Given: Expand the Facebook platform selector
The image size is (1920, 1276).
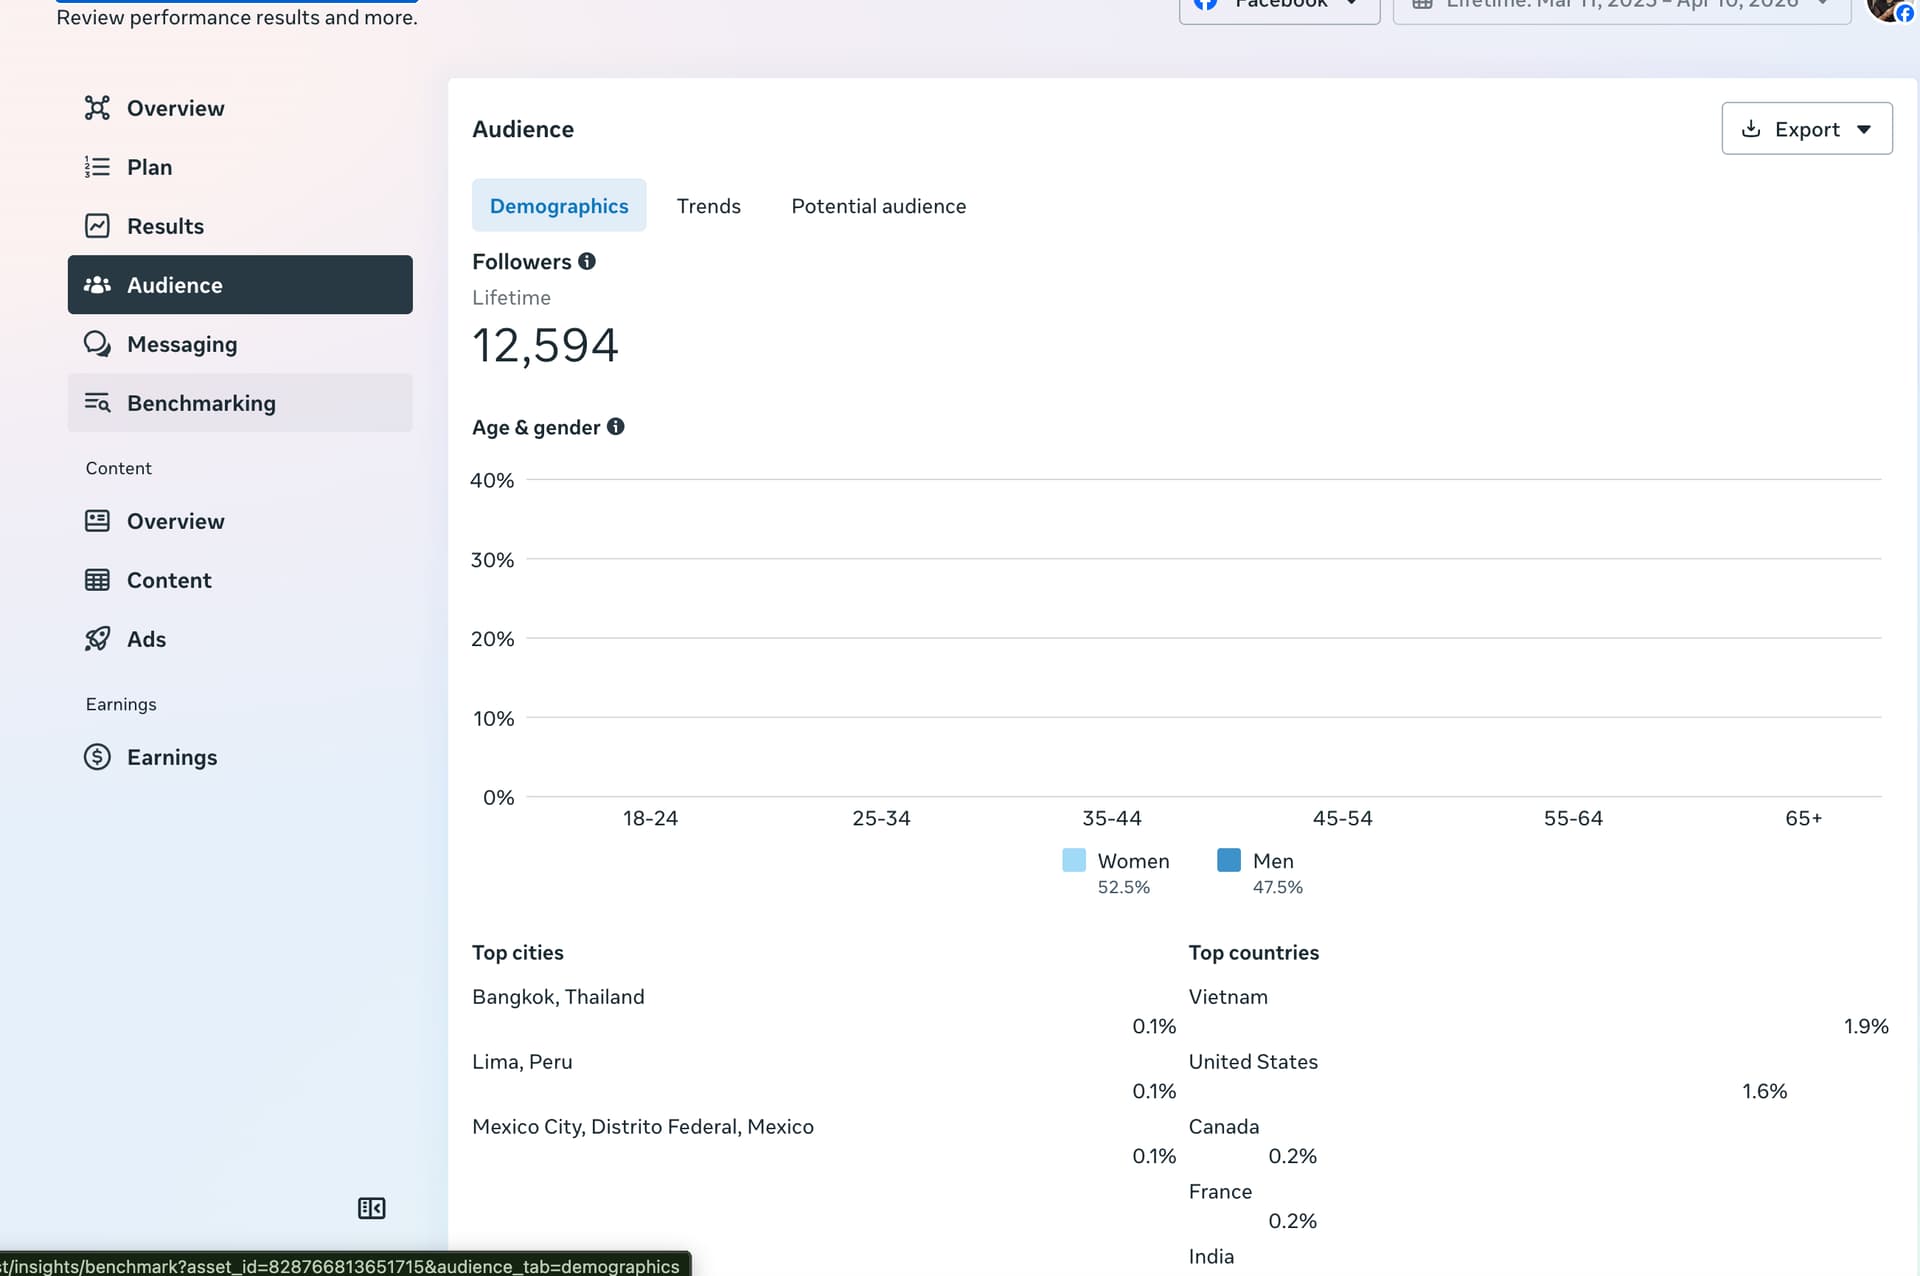Looking at the screenshot, I should tap(1279, 6).
